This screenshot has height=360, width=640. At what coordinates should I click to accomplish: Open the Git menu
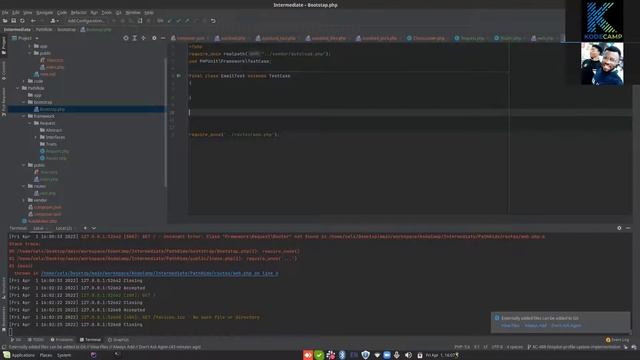118,13
